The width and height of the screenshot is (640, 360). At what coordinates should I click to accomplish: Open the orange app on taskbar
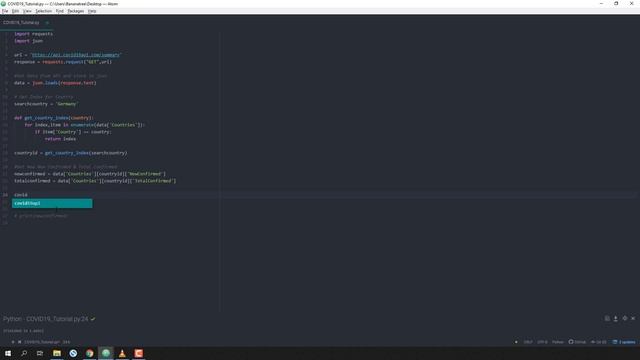(139, 353)
